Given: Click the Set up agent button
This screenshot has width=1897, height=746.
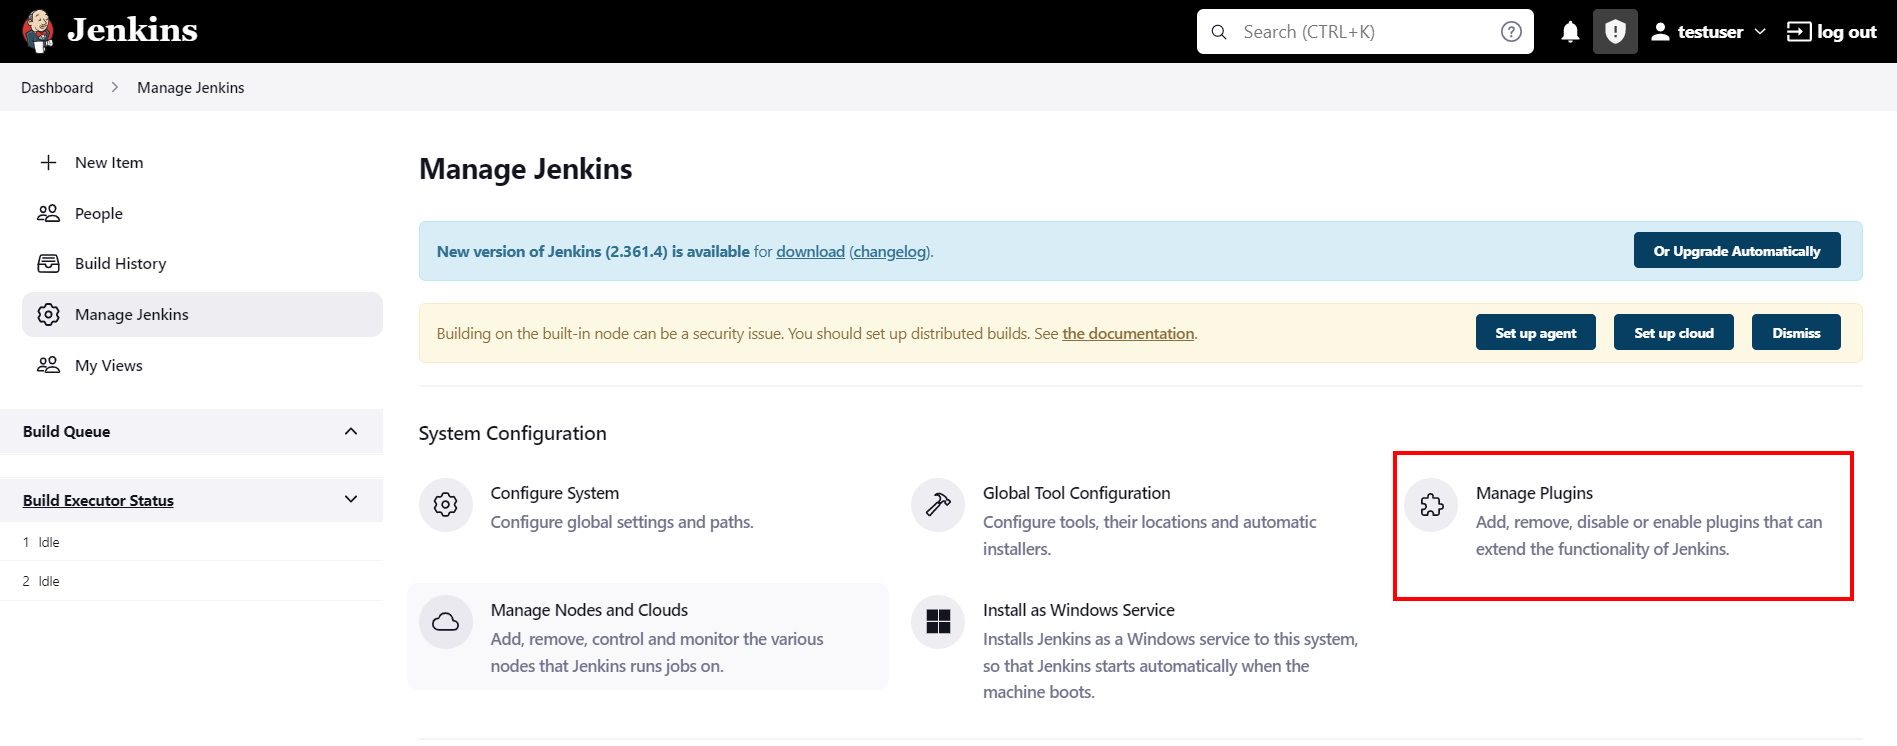Looking at the screenshot, I should point(1536,333).
